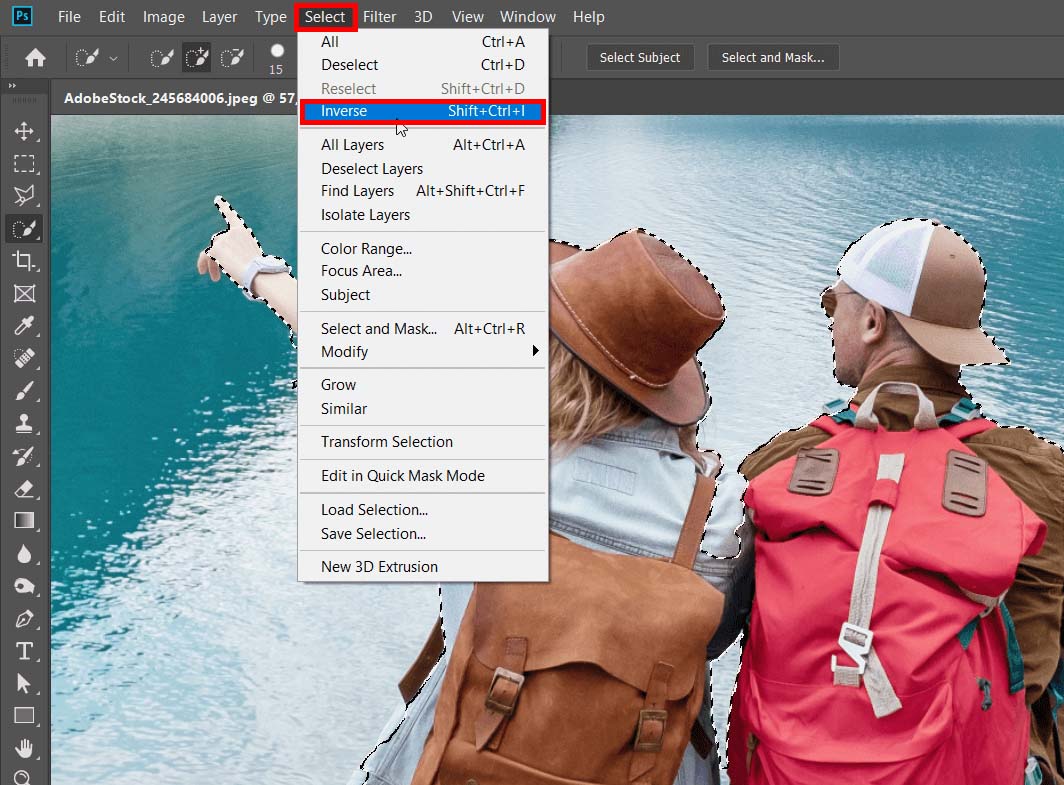Enable Add to selection mode
The width and height of the screenshot is (1064, 785).
pyautogui.click(x=196, y=57)
